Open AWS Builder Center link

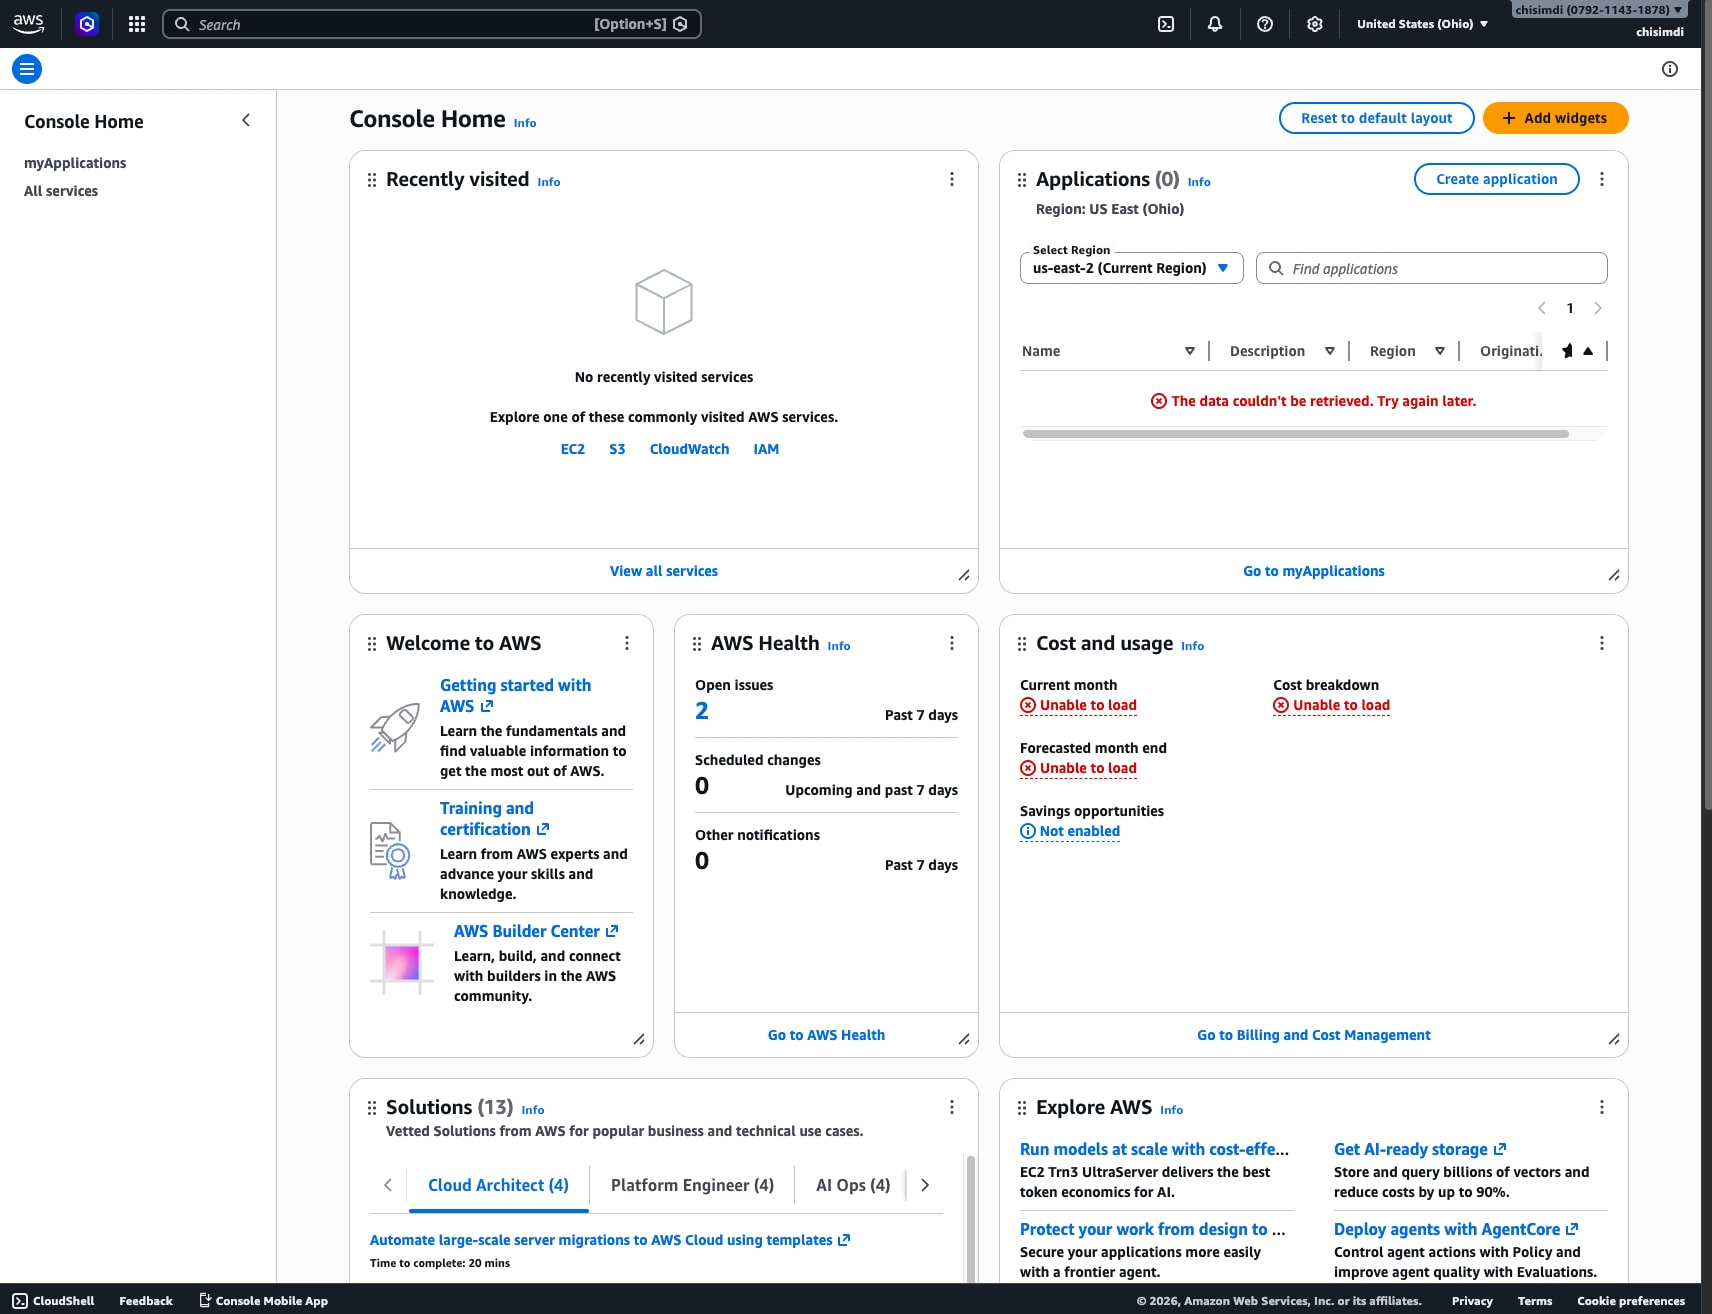pos(536,931)
